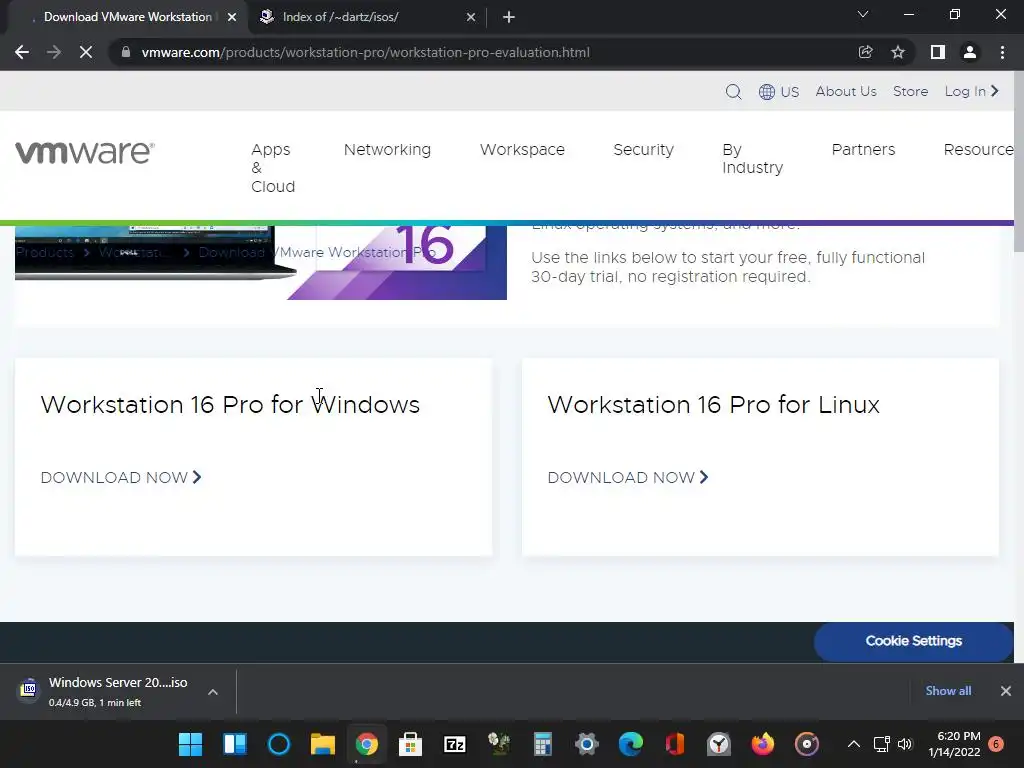Open the Windows Start menu
This screenshot has width=1024, height=768.
pyautogui.click(x=191, y=744)
